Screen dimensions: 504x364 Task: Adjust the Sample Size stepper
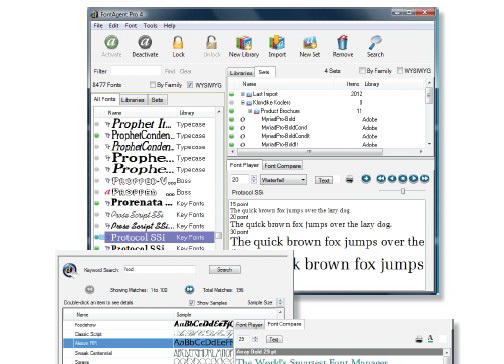click(280, 302)
